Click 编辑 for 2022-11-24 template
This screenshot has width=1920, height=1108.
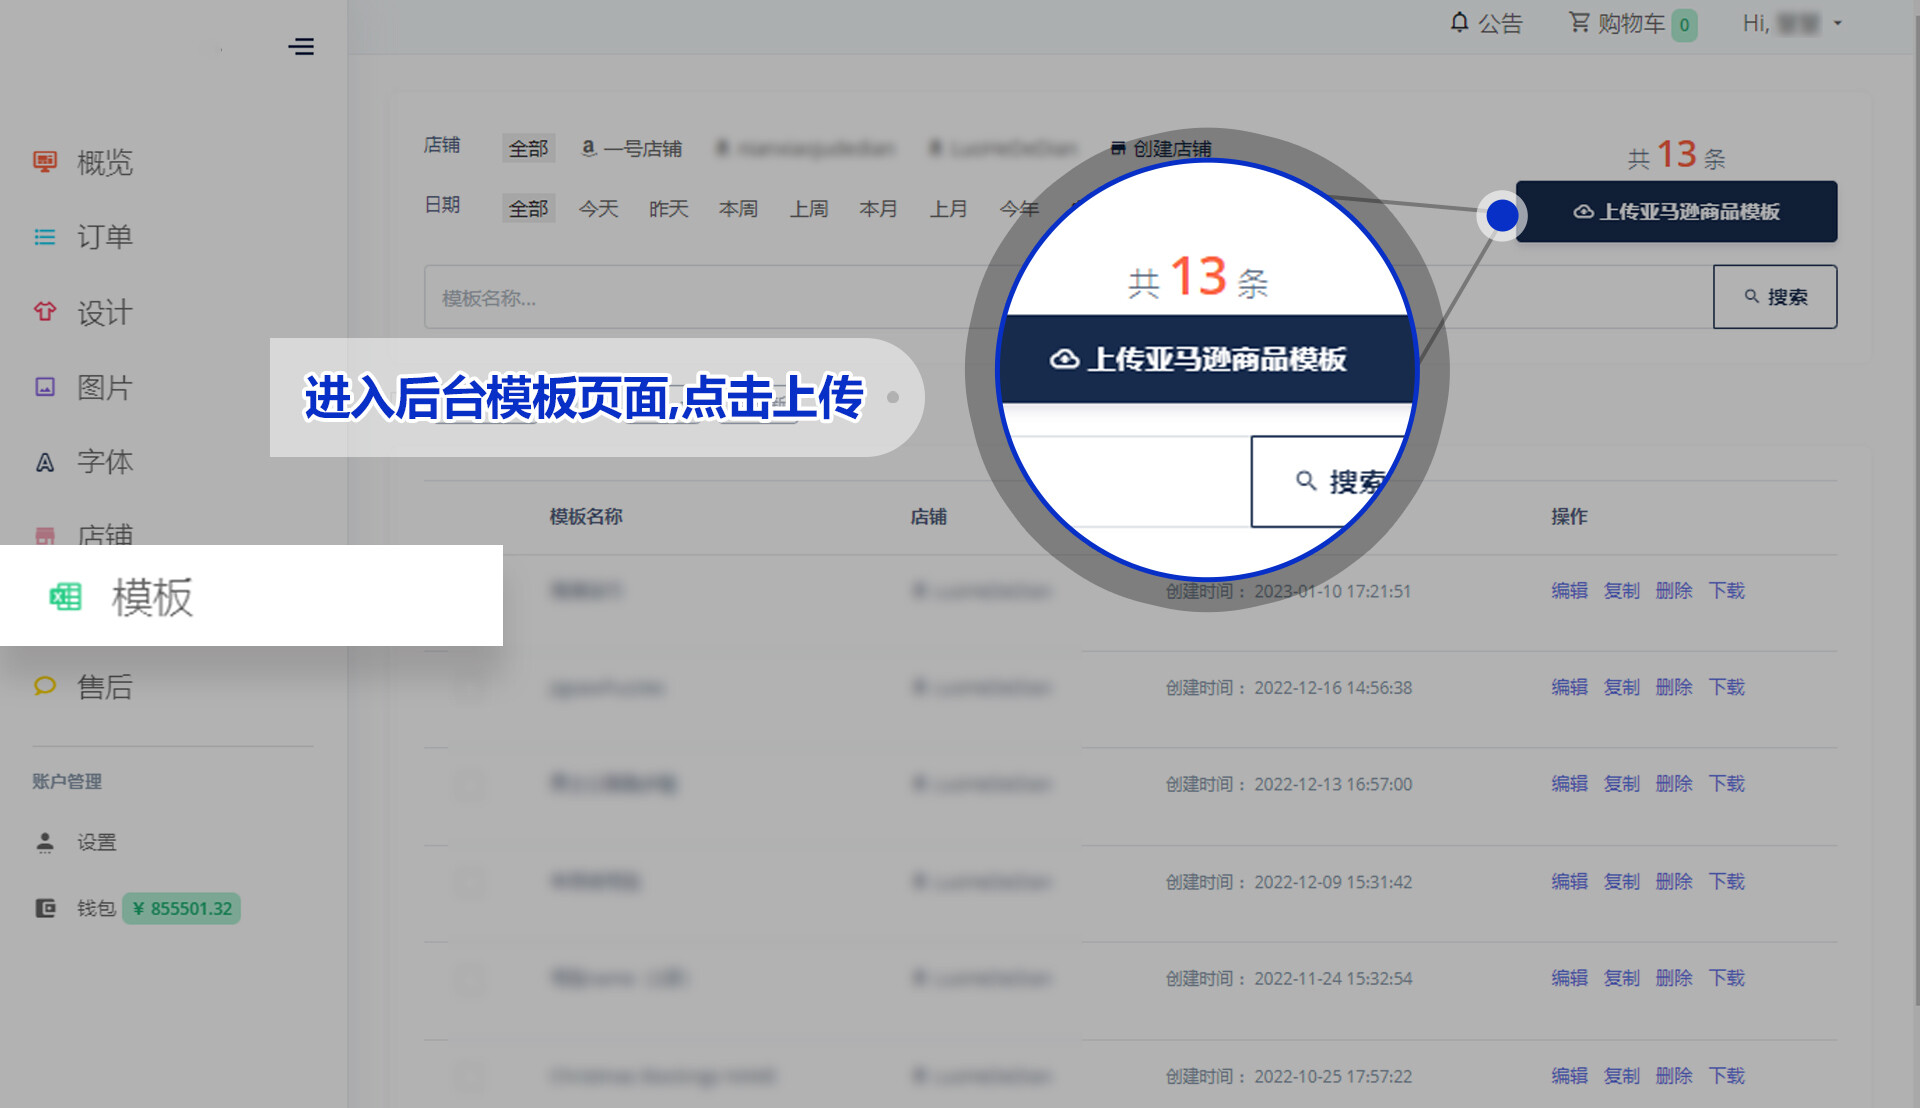coord(1569,977)
